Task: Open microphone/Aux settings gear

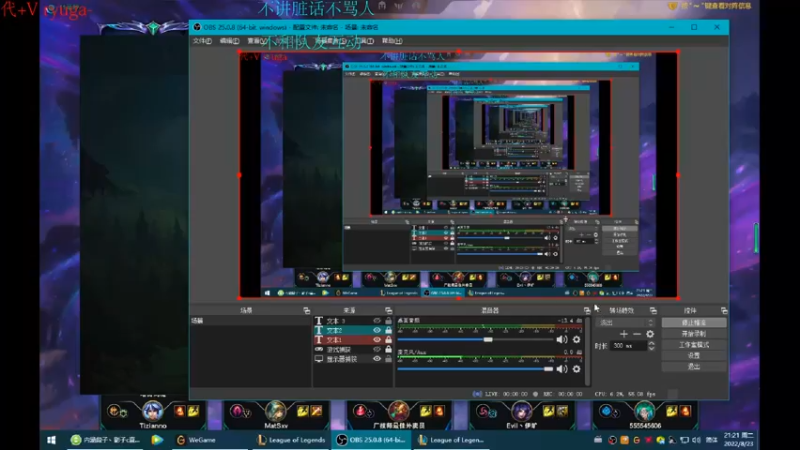Action: (x=577, y=369)
